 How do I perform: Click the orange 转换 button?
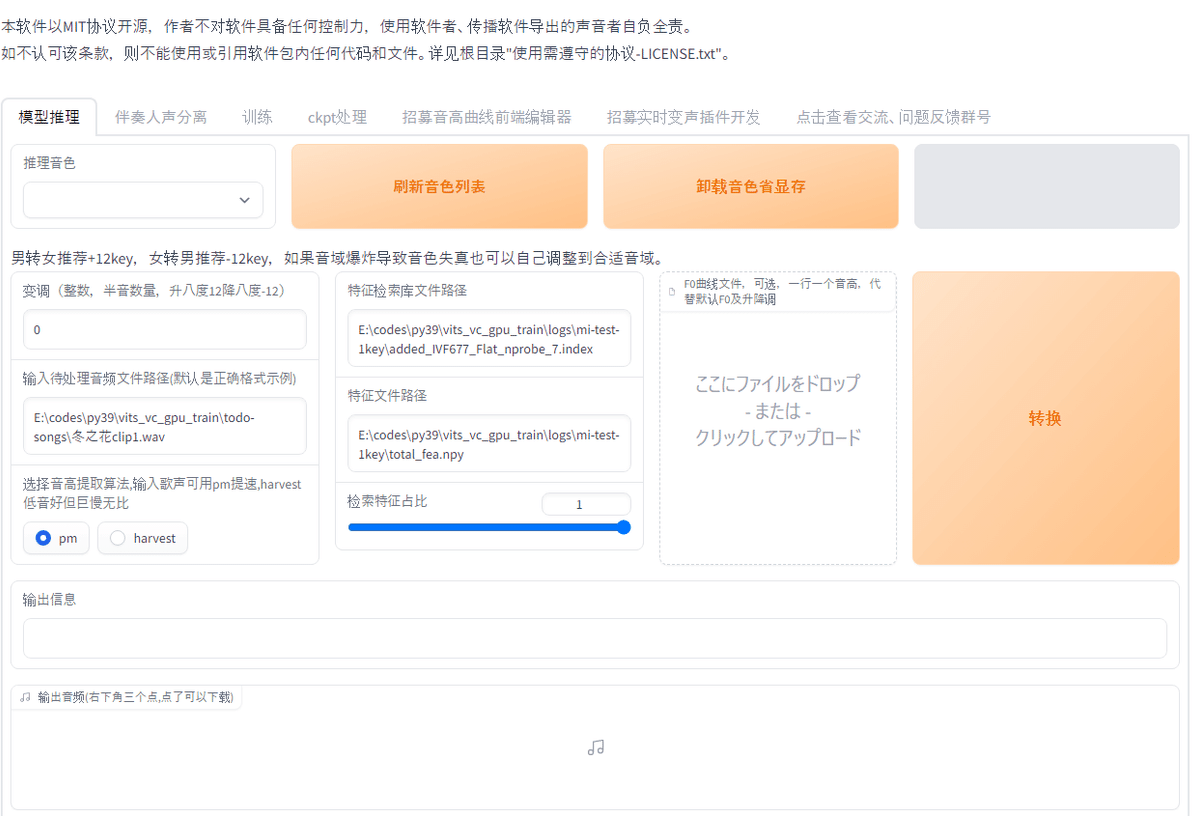[1045, 418]
